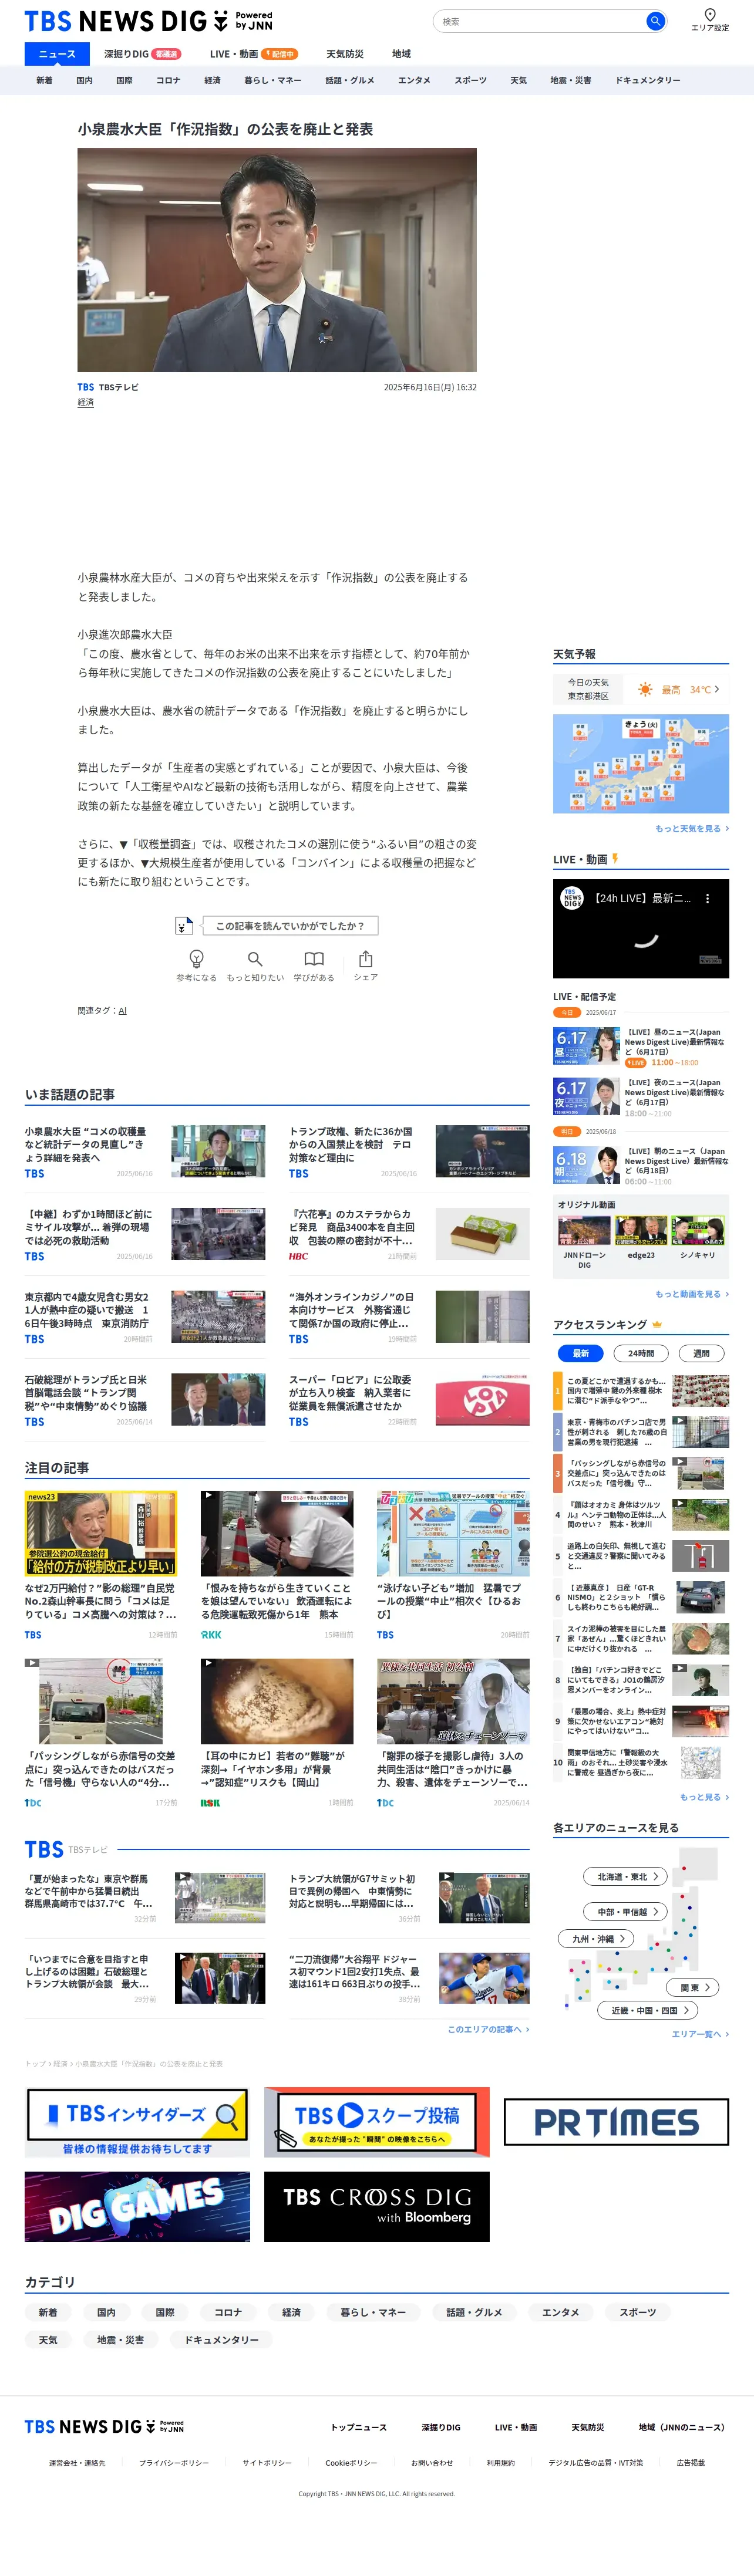Switch access ranking to 24時間
This screenshot has height=2576, width=754.
click(641, 1353)
